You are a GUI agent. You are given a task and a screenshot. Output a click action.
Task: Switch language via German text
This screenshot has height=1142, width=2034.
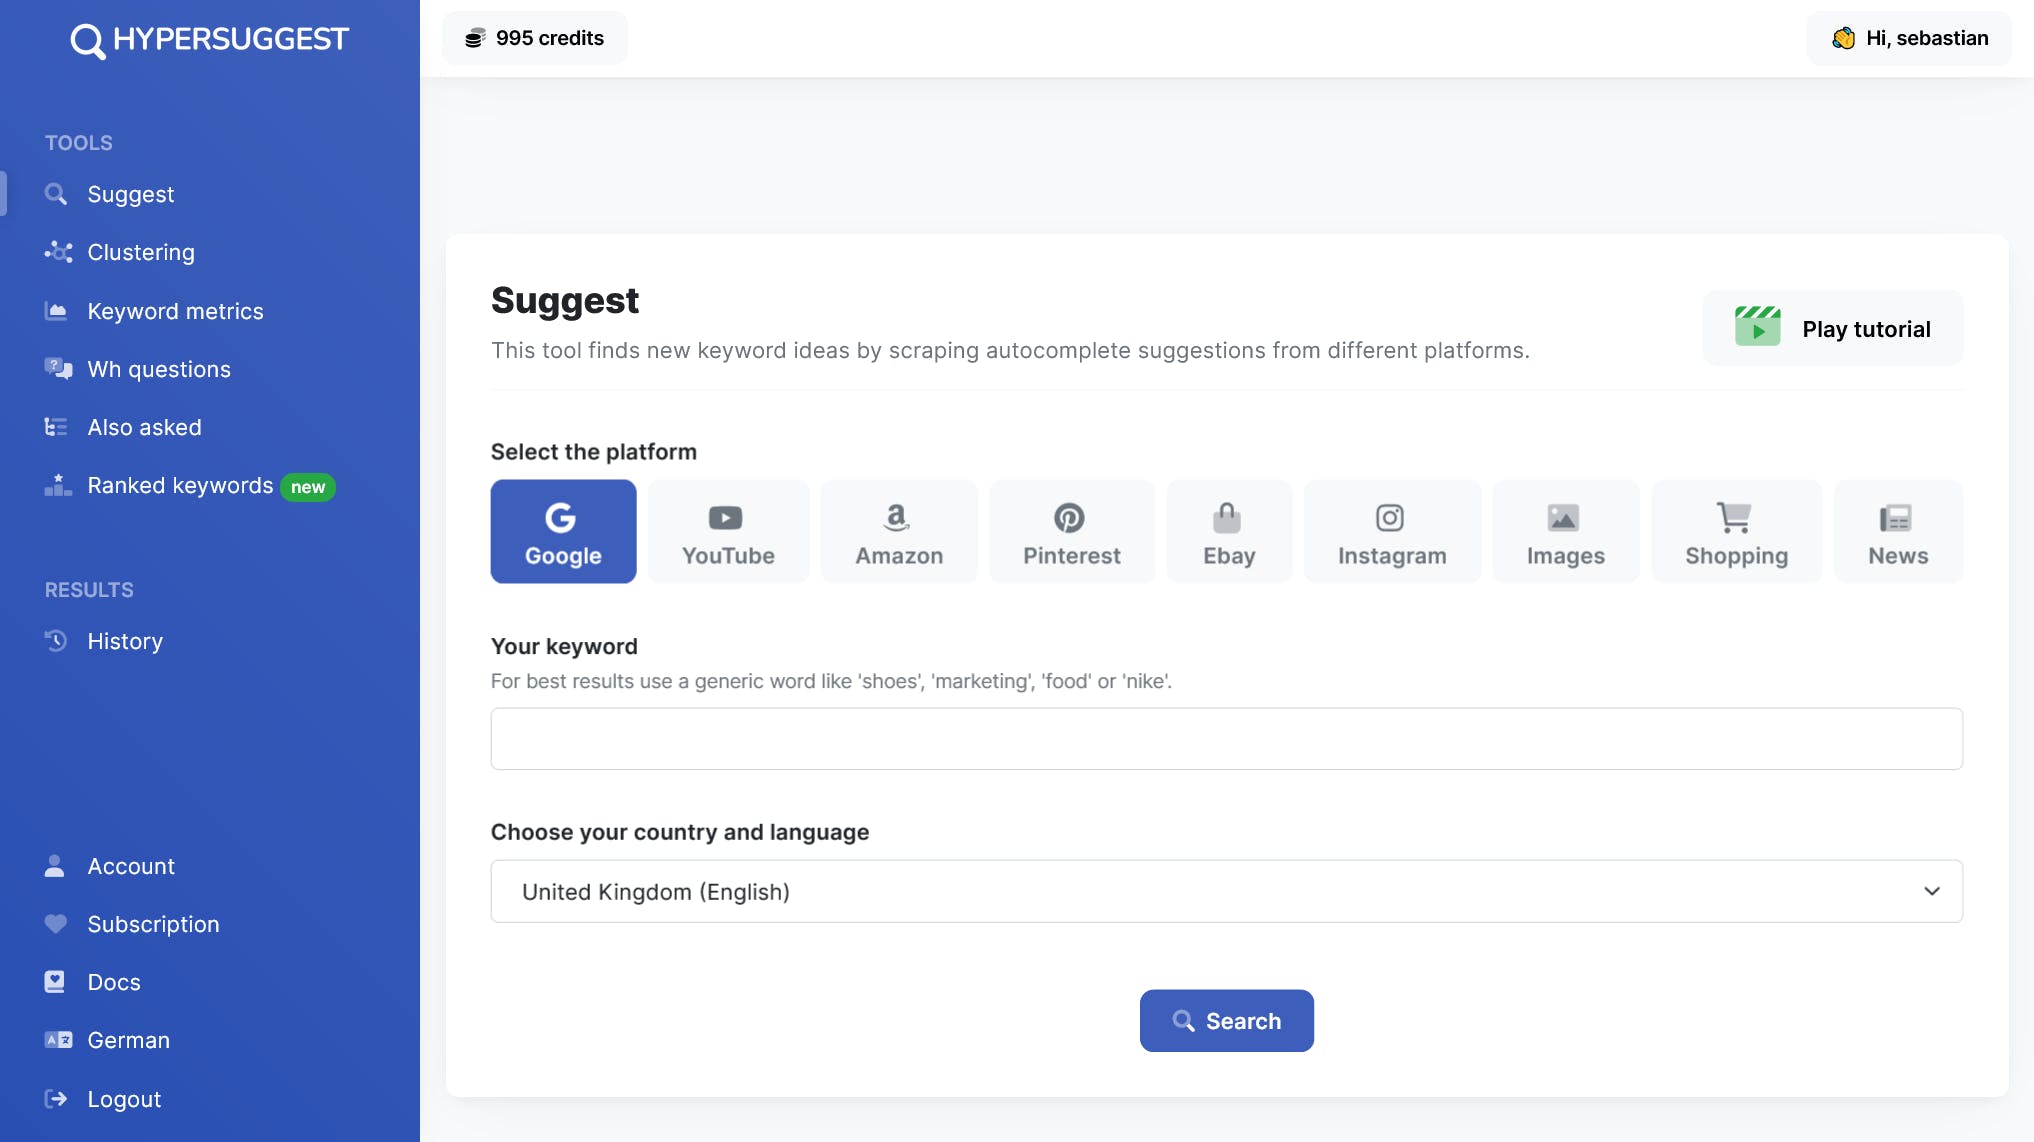coord(128,1040)
